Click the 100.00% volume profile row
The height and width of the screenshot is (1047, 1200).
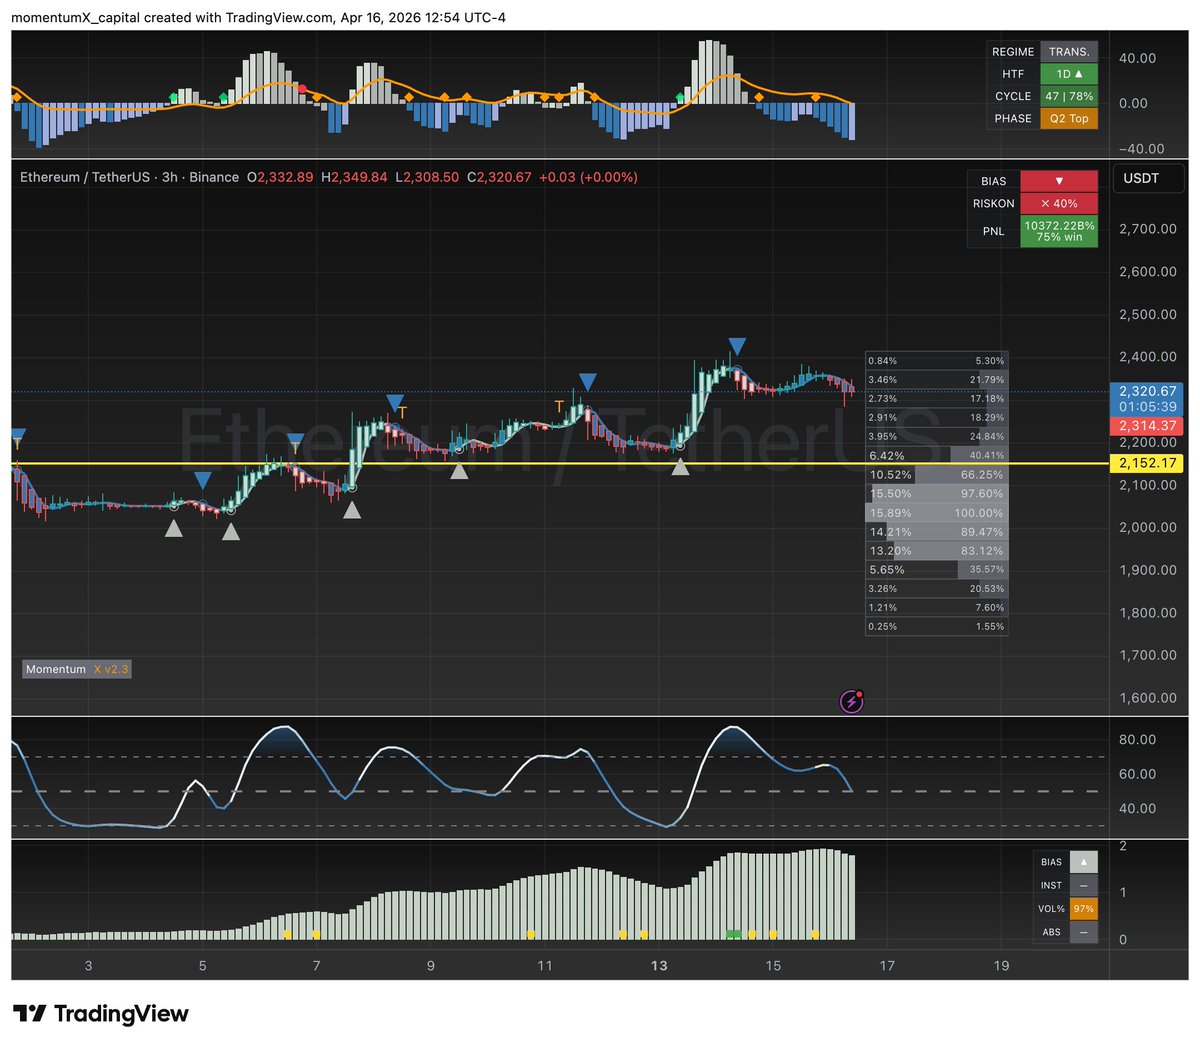[x=936, y=513]
